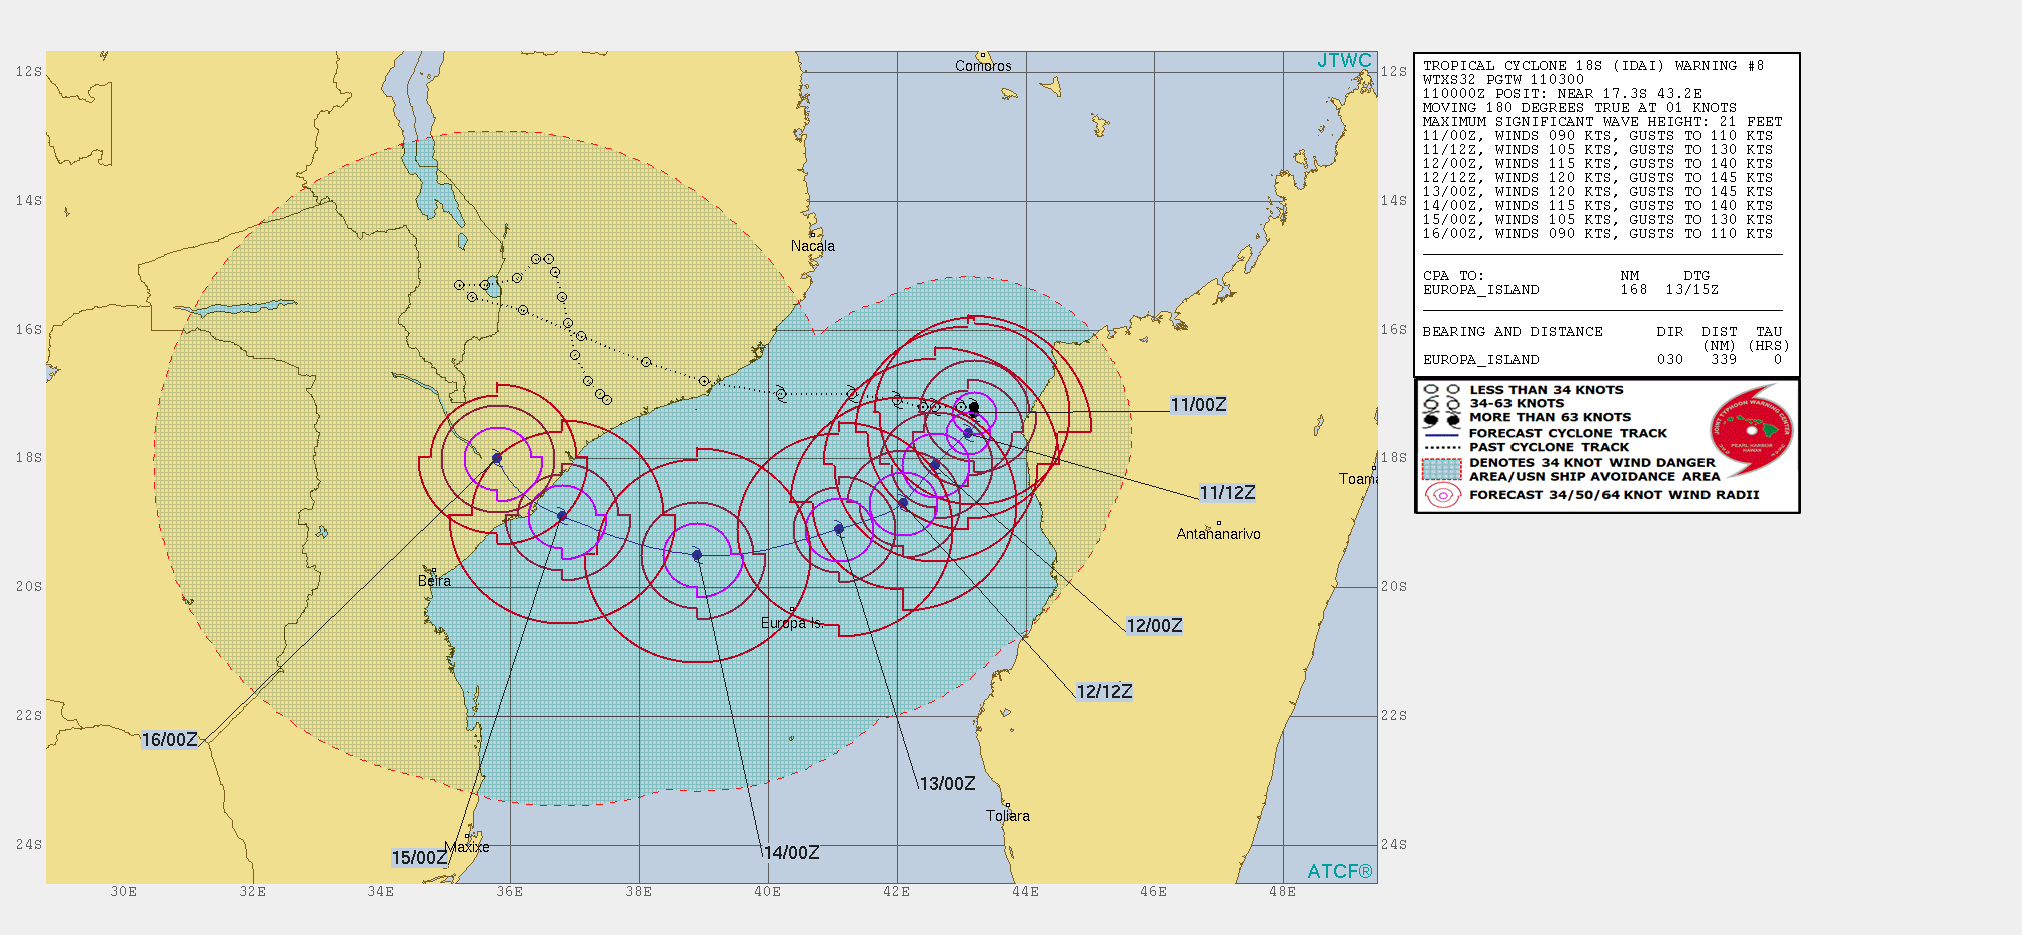Click the 16/00Z forecast position dot inland

click(497, 459)
